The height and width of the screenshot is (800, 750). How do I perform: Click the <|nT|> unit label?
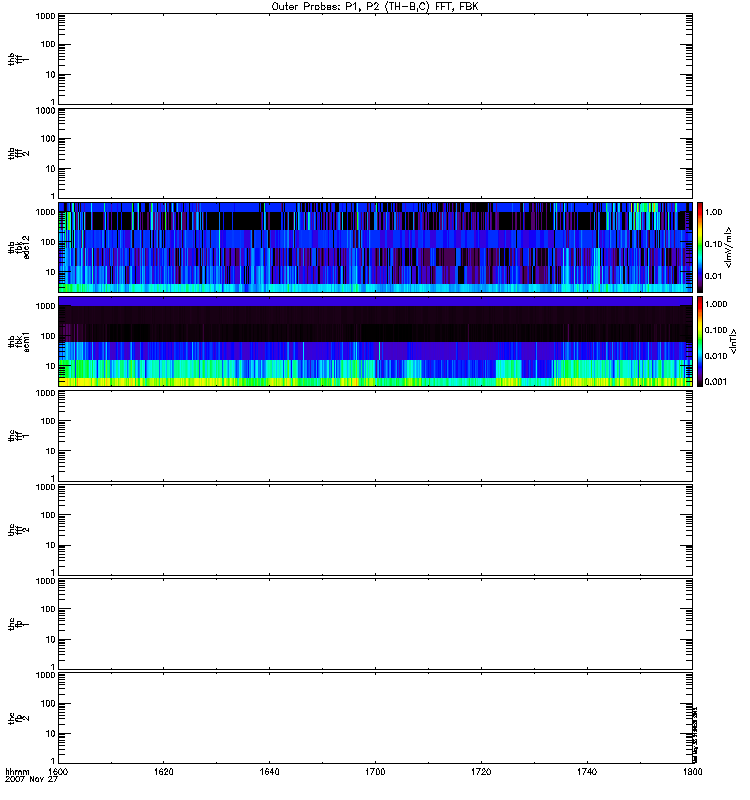pyautogui.click(x=734, y=341)
